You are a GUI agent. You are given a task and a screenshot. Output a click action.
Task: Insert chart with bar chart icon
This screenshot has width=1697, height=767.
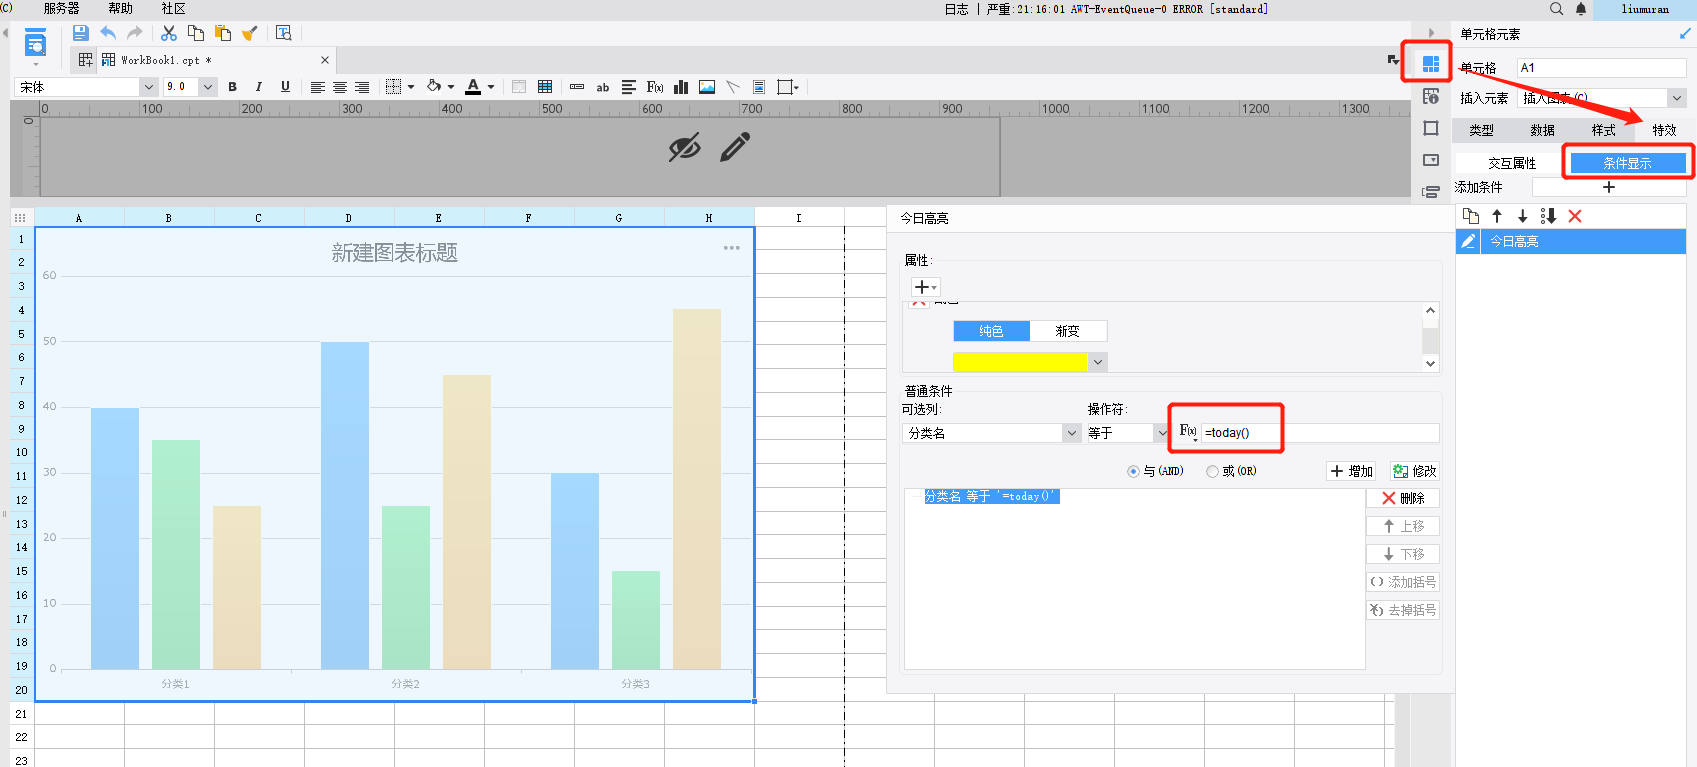(681, 87)
